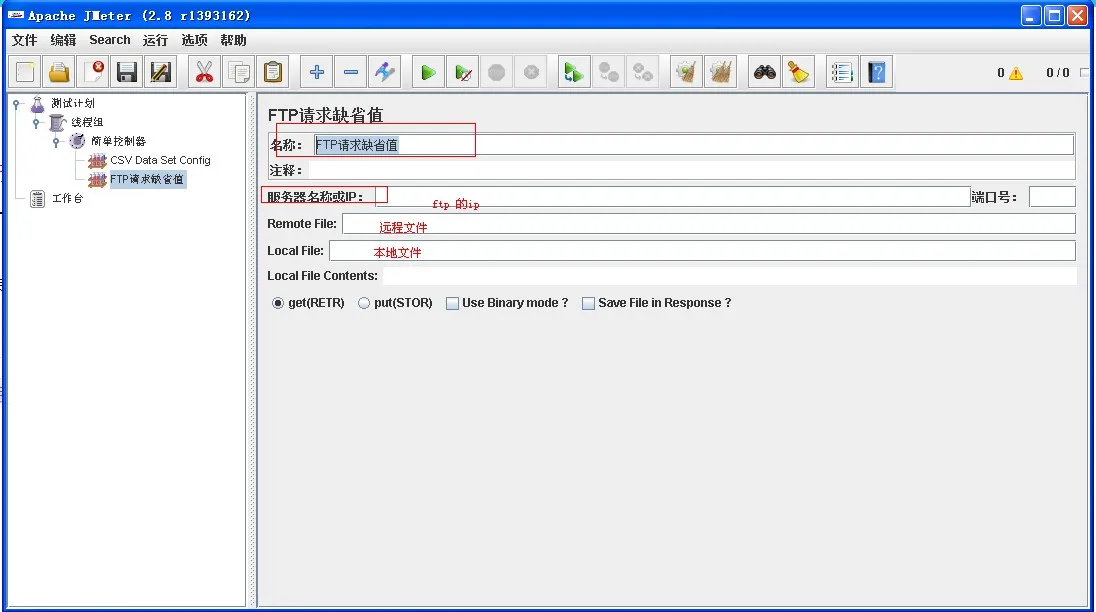The width and height of the screenshot is (1096, 612).
Task: Save the test plan with floppy icon
Action: [127, 72]
